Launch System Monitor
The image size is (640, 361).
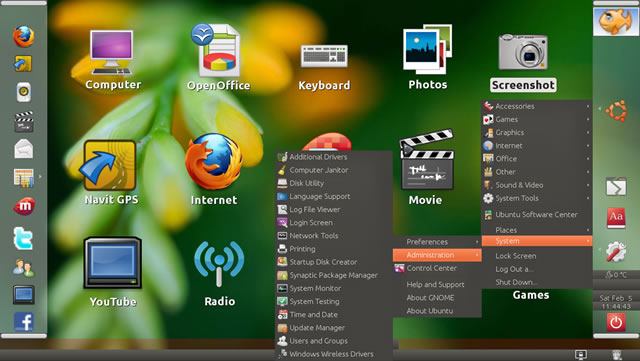pyautogui.click(x=334, y=288)
